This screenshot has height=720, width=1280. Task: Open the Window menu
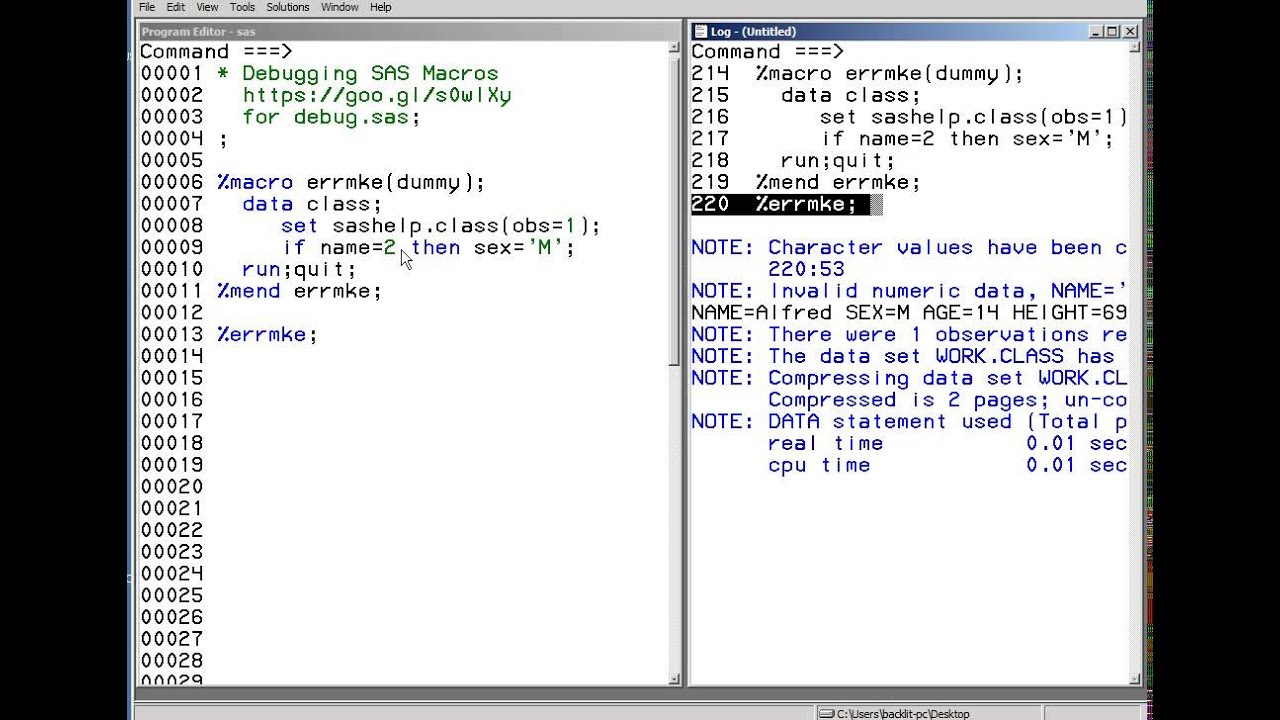tap(340, 7)
